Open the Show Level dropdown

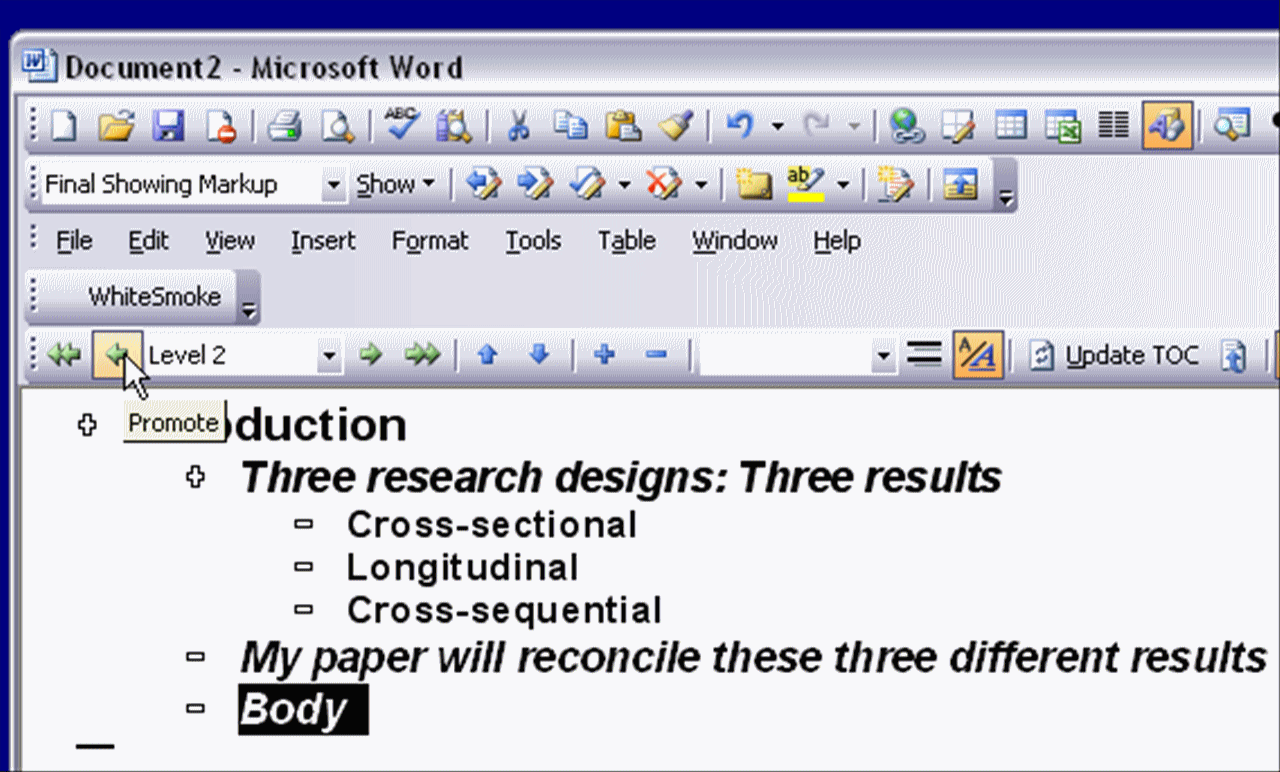[883, 356]
